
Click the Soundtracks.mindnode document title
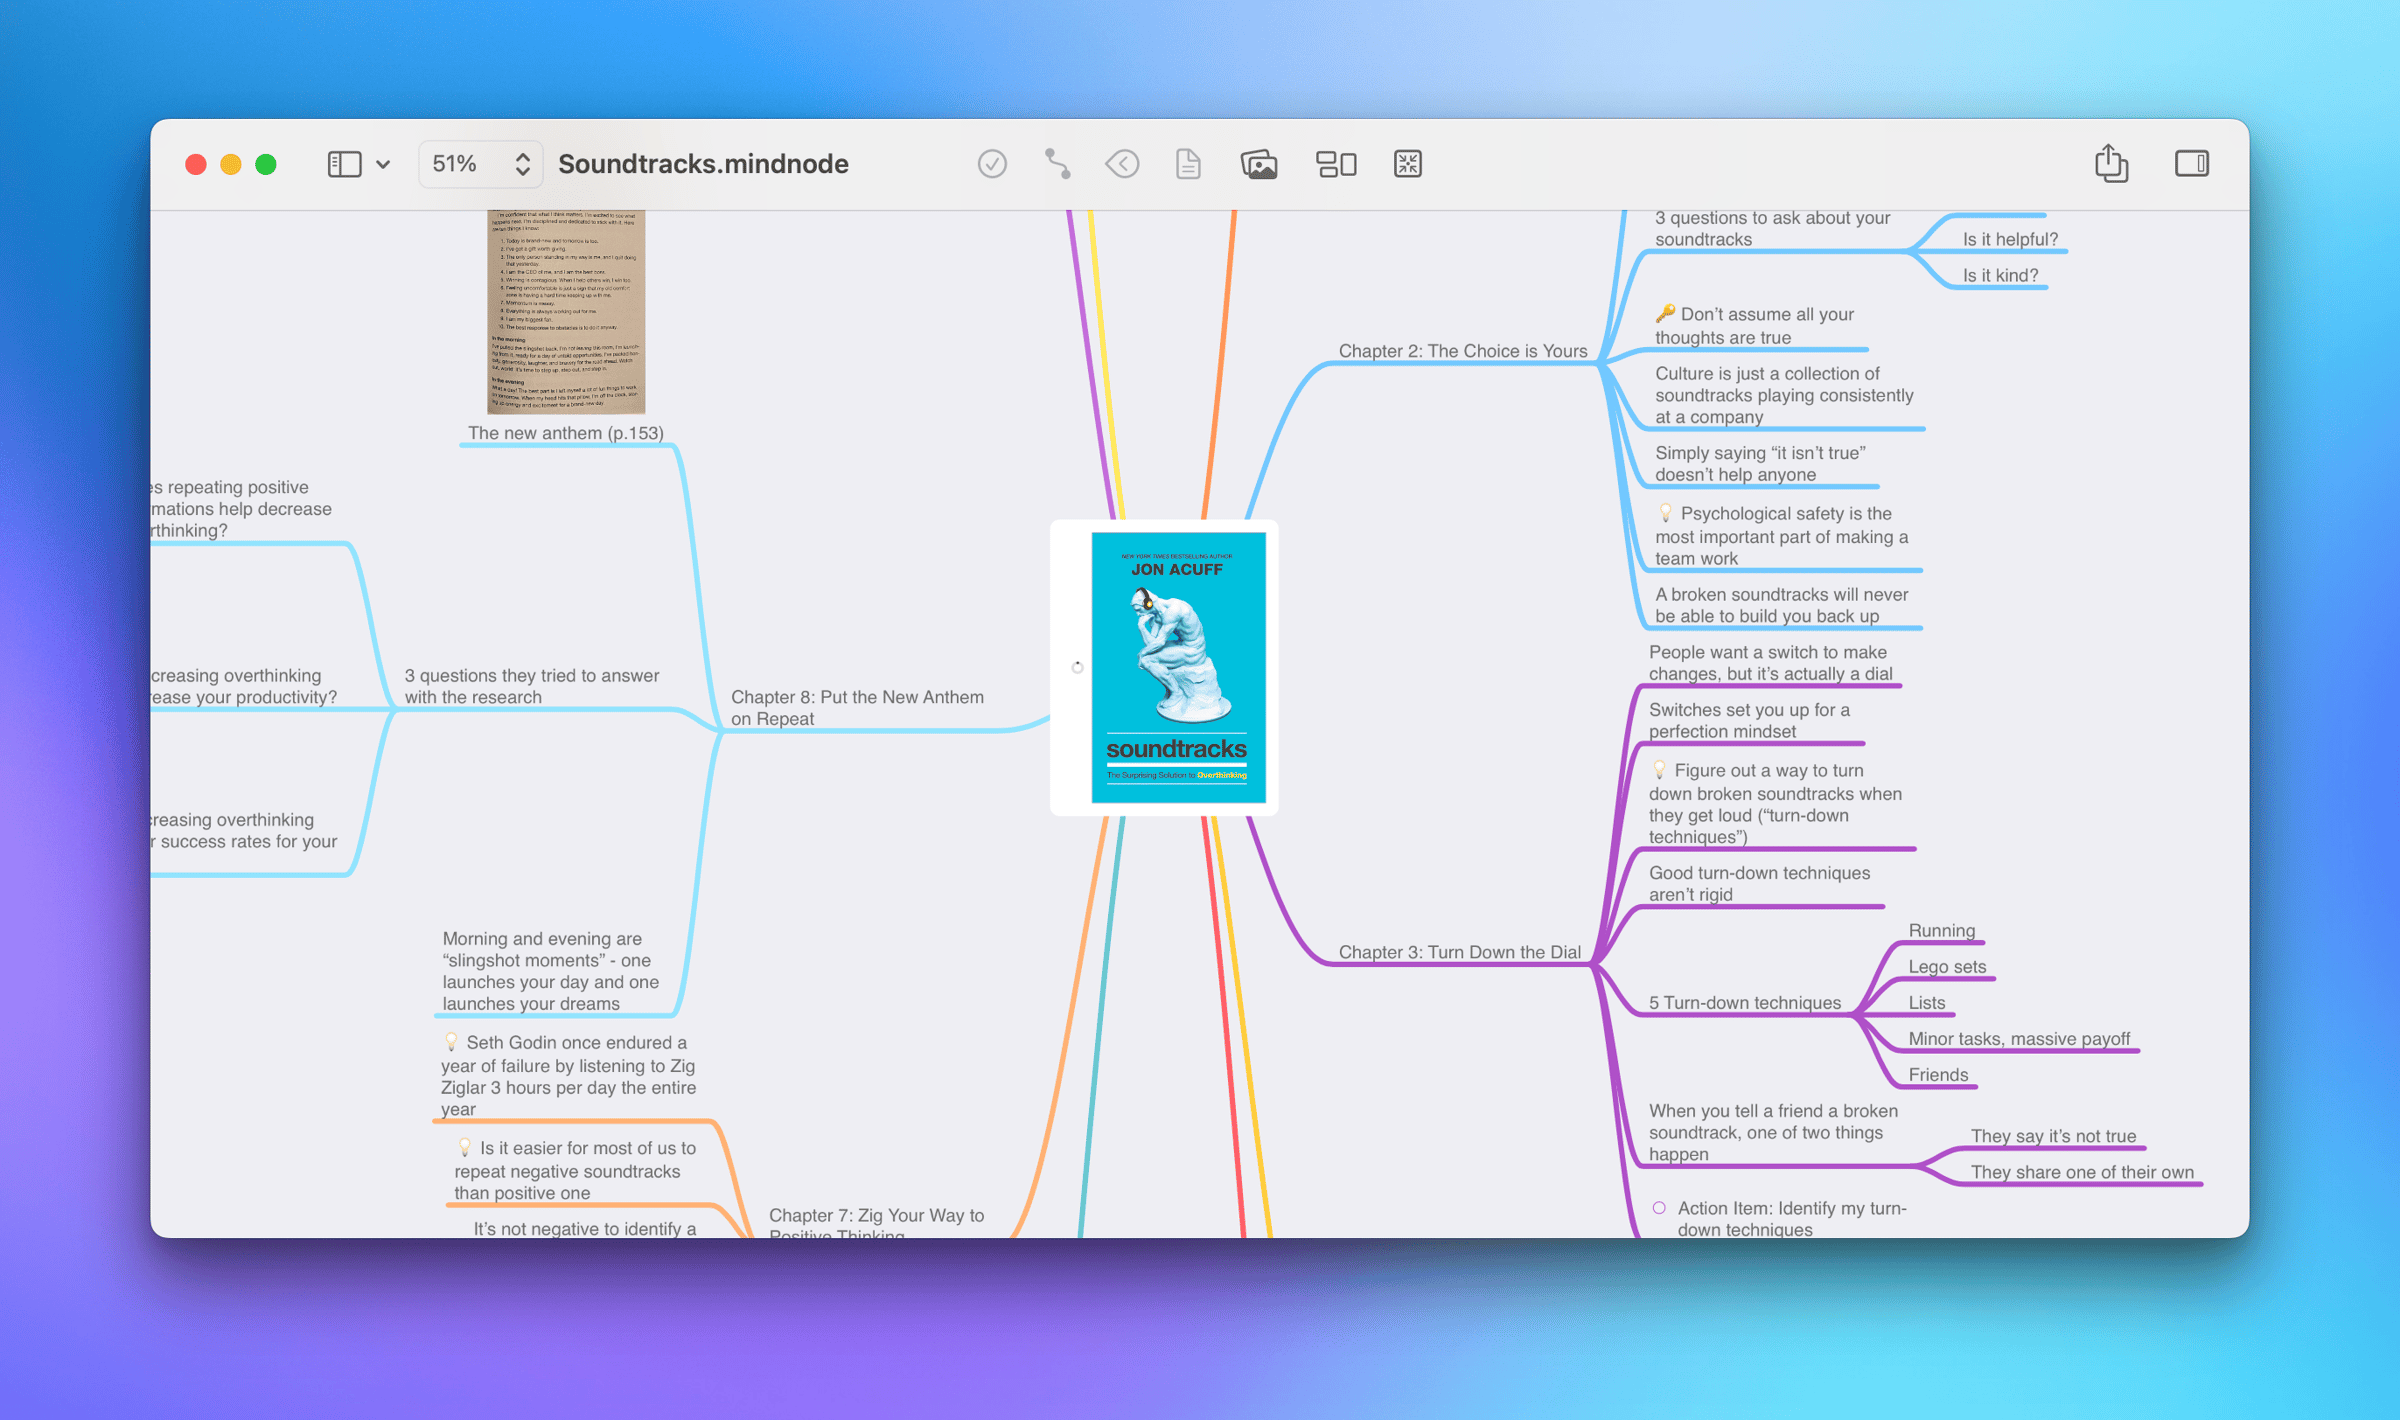point(703,164)
